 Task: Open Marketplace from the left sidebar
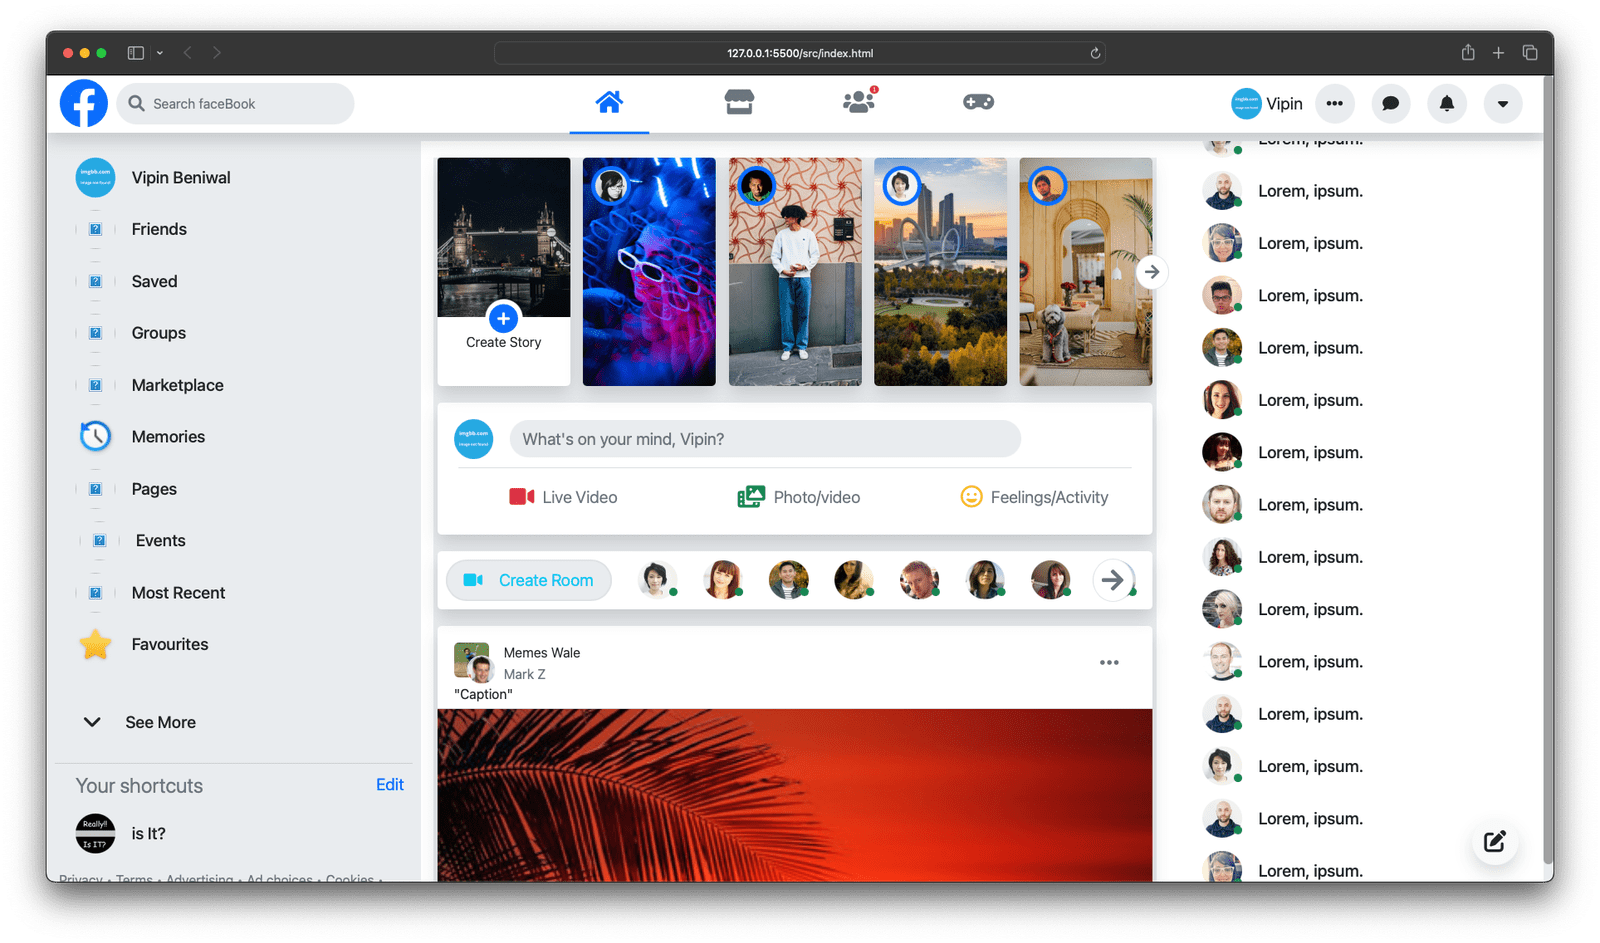pos(177,384)
